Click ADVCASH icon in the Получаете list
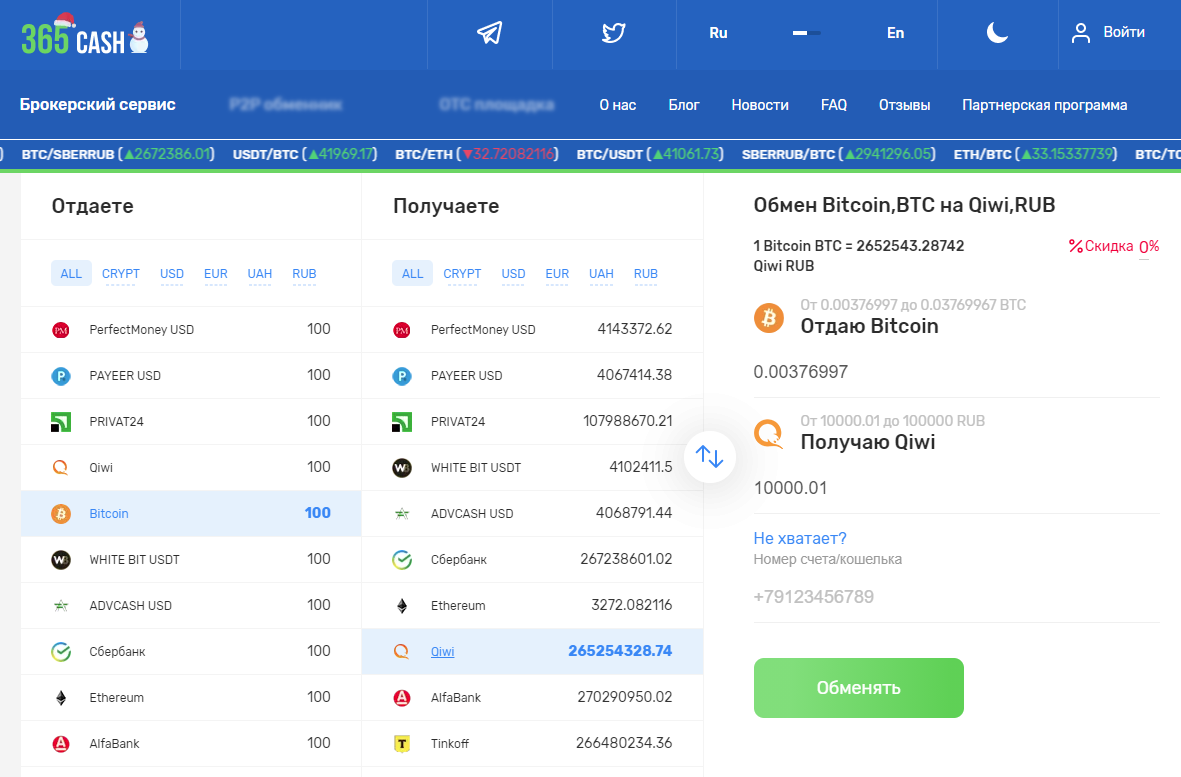Image resolution: width=1181 pixels, height=777 pixels. tap(402, 513)
